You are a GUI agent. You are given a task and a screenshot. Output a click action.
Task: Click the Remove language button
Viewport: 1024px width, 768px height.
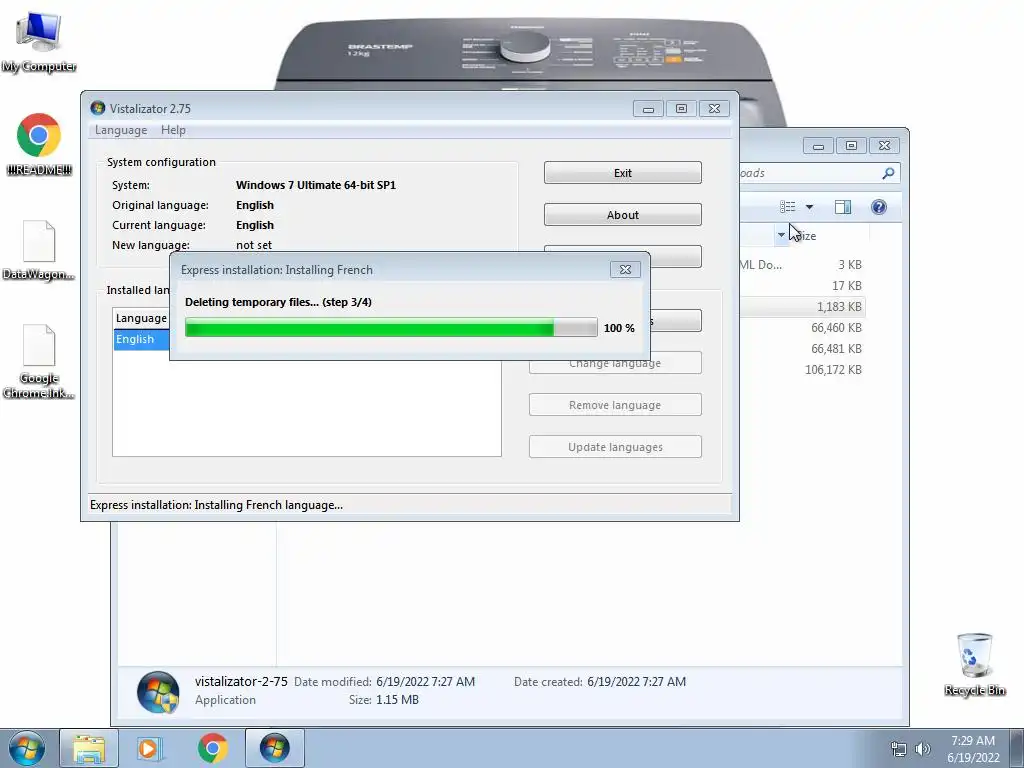[615, 405]
